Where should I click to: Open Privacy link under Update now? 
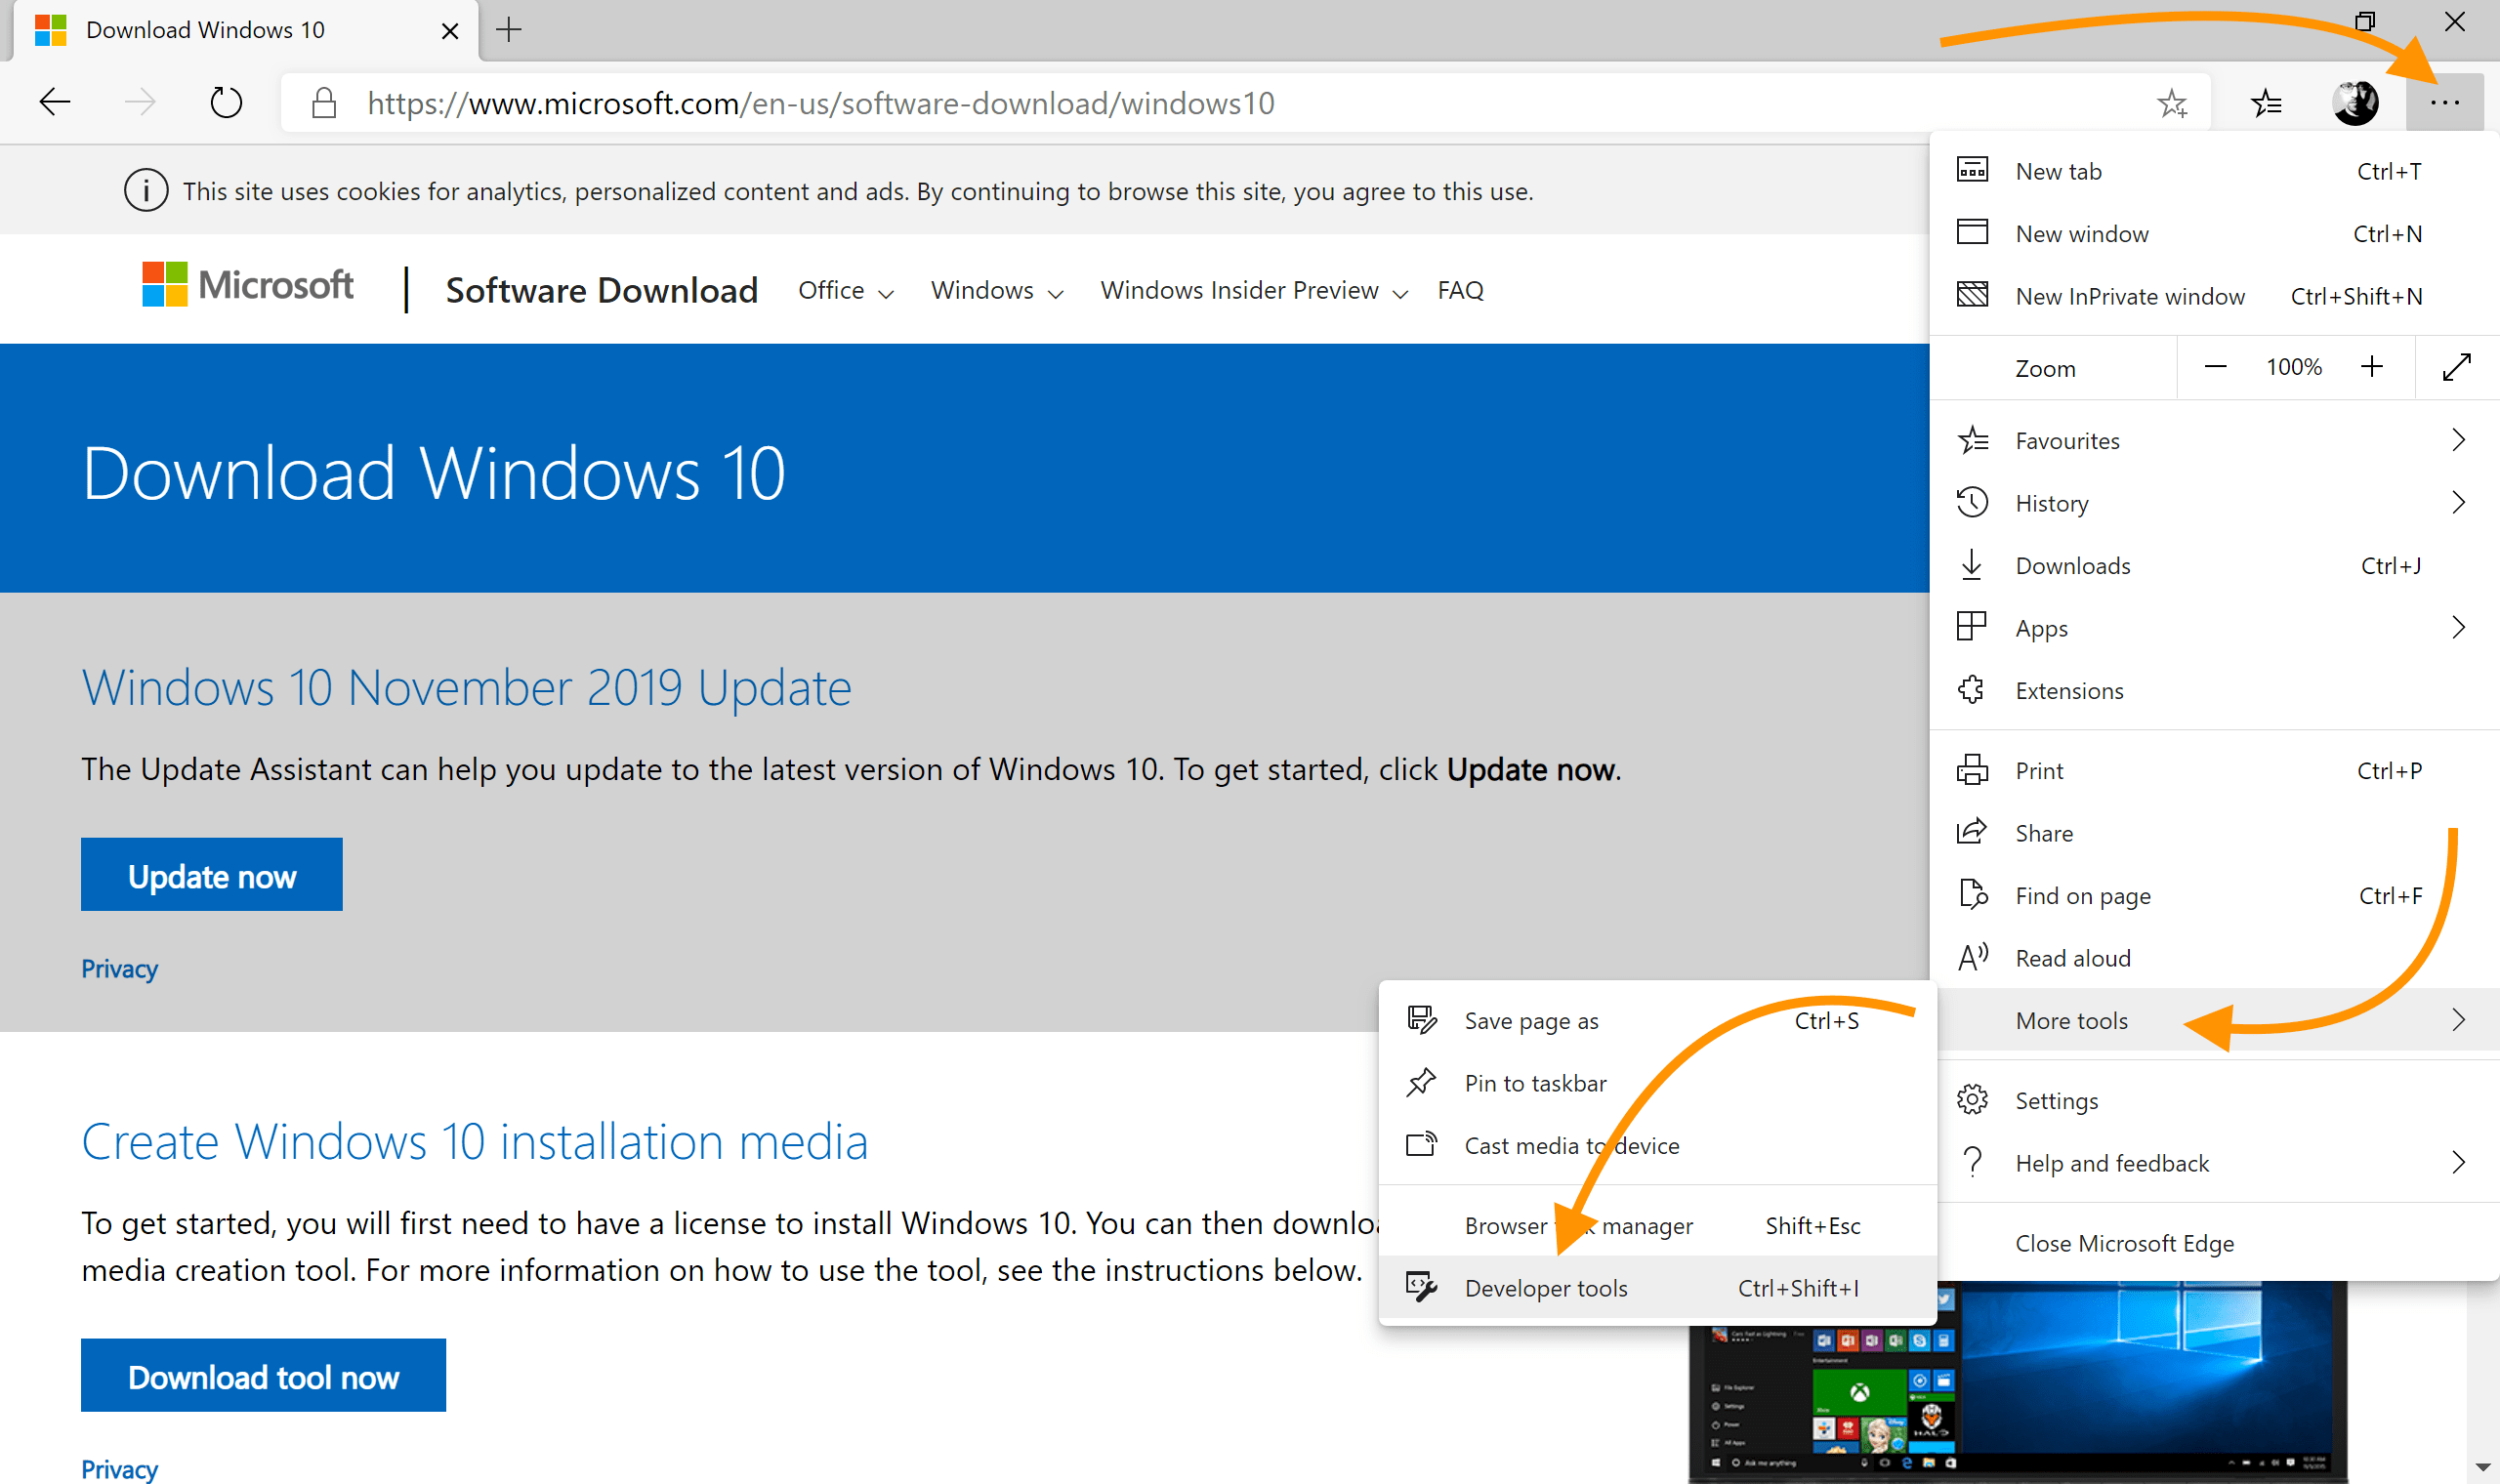119,968
